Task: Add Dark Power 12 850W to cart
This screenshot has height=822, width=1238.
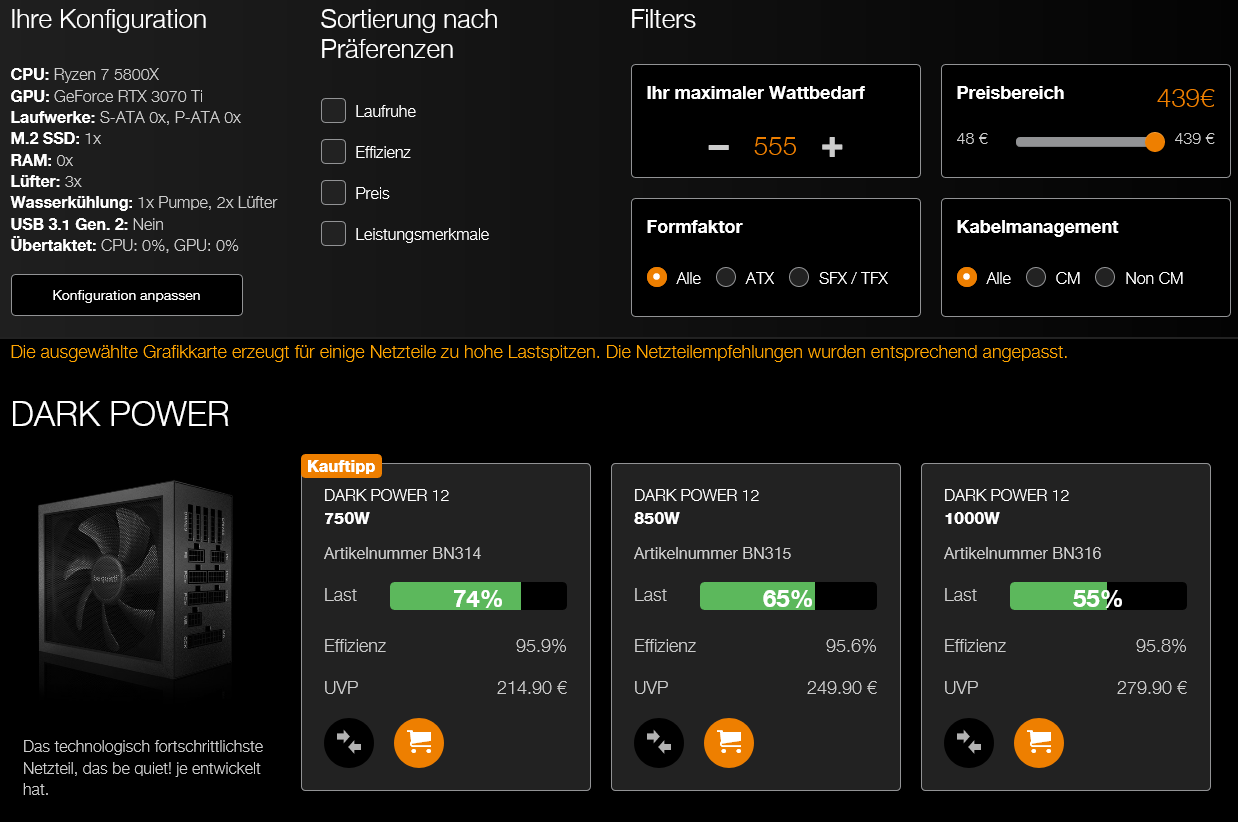Action: pos(729,742)
